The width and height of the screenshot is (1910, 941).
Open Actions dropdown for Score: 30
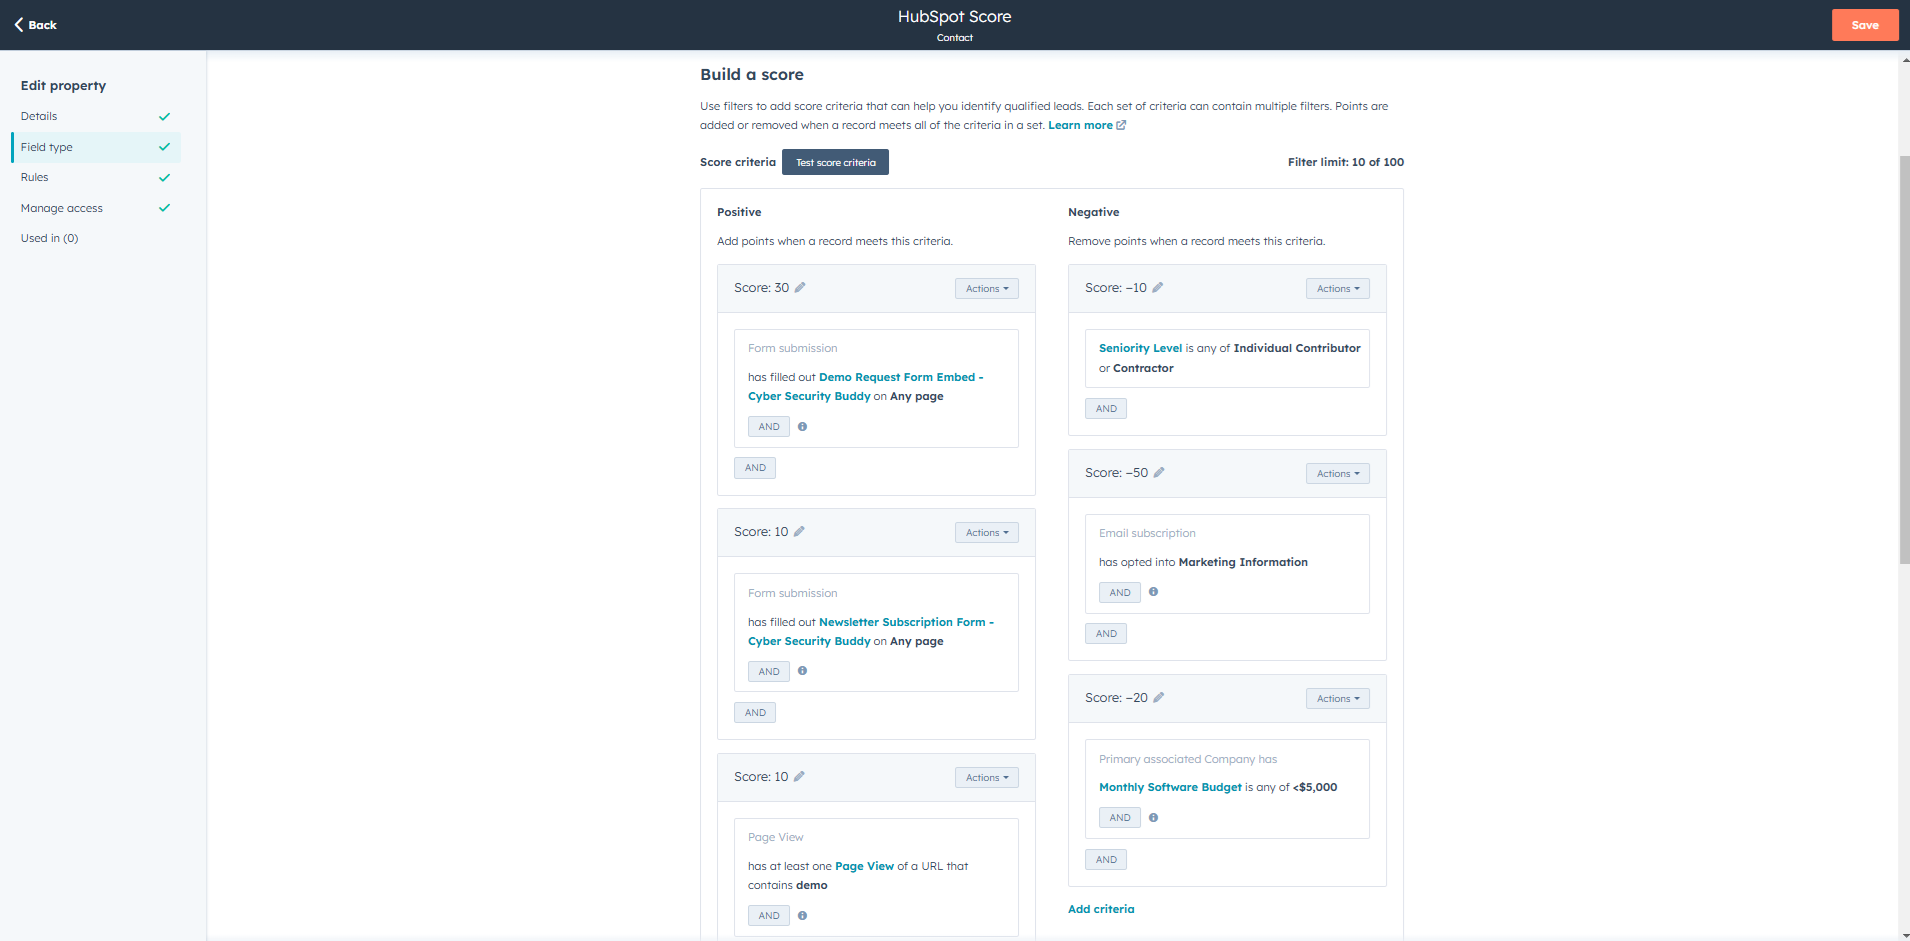pos(986,288)
